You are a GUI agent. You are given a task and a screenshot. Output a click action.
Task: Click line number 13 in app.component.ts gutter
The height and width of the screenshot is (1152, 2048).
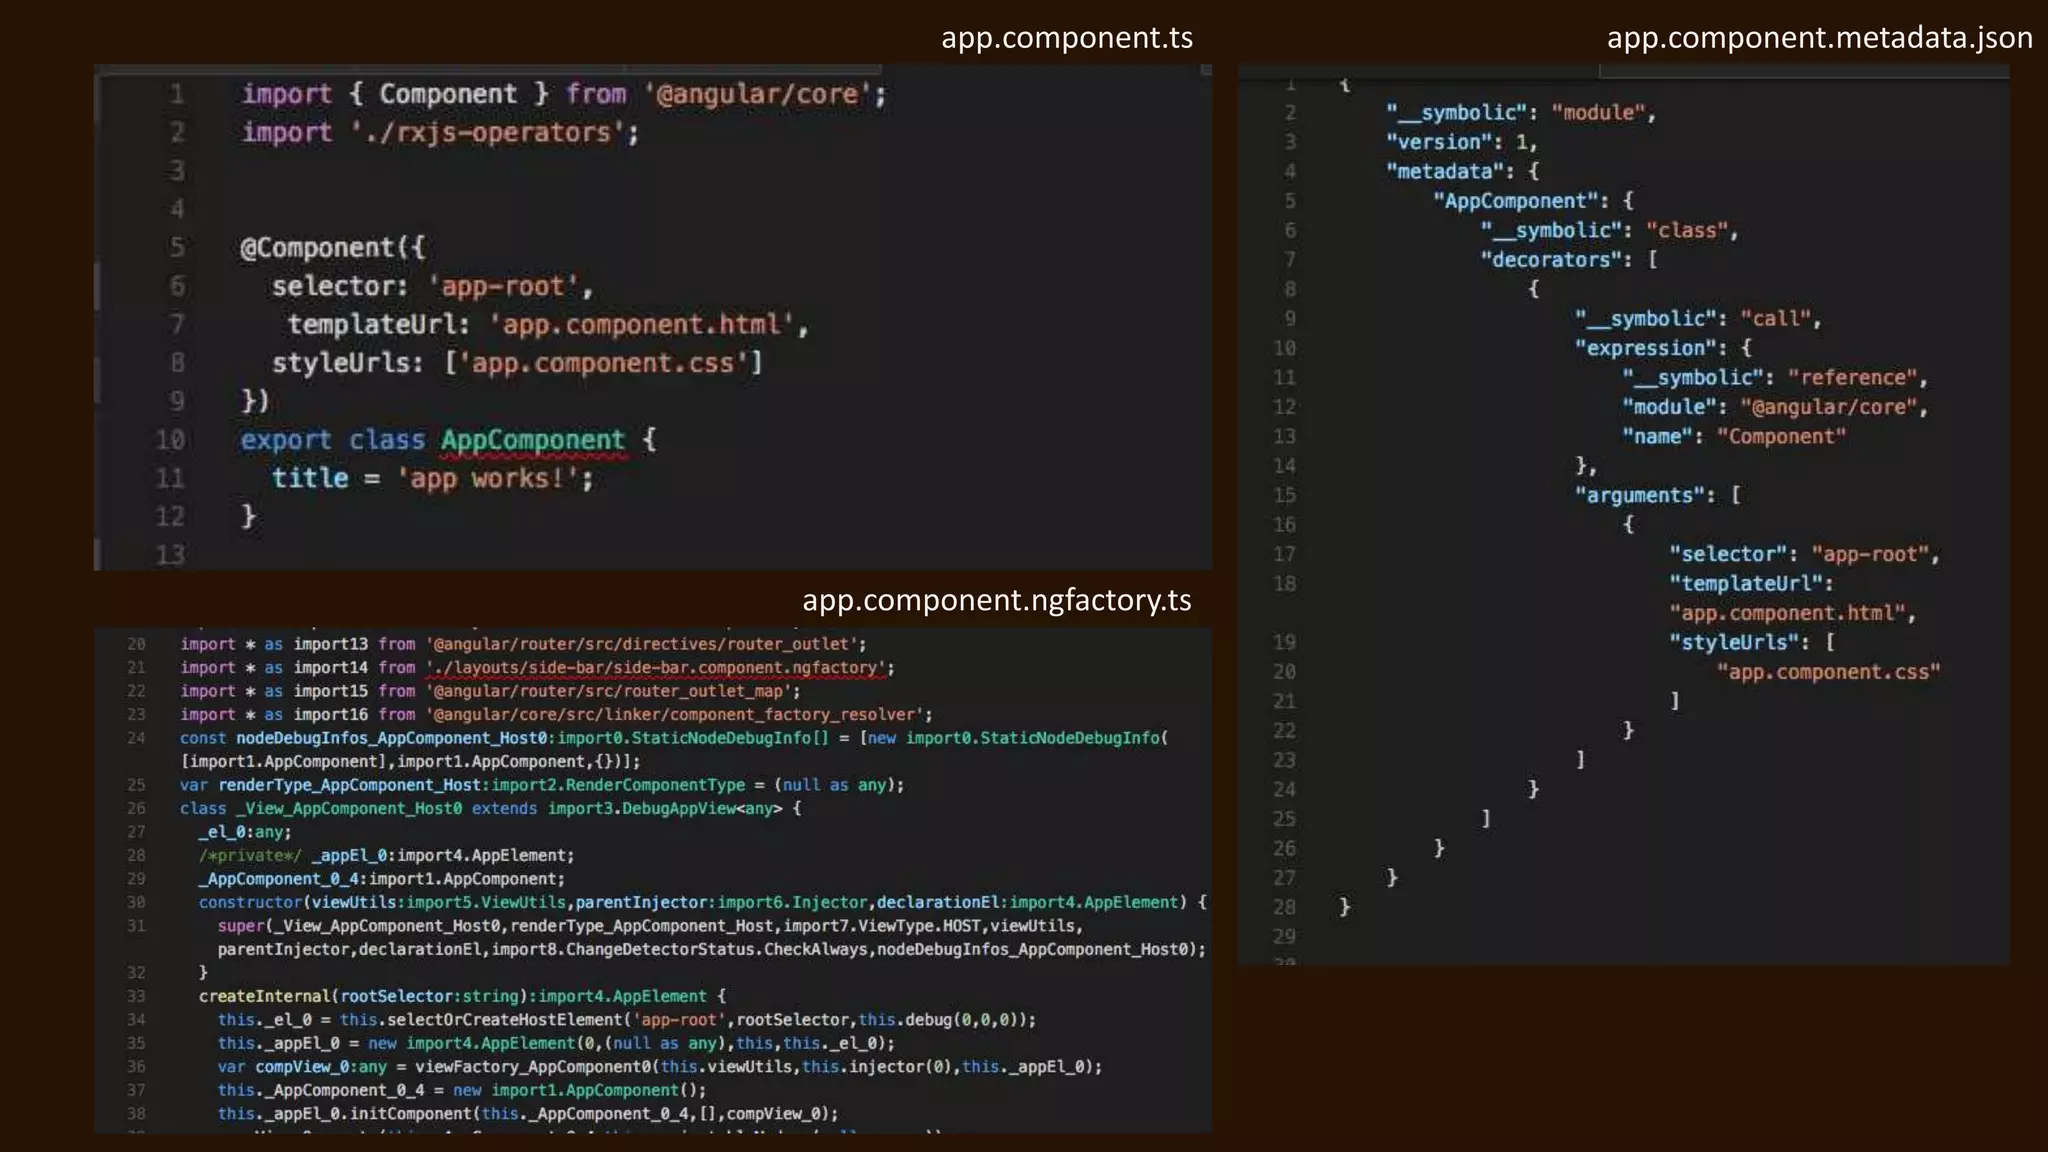tap(170, 554)
